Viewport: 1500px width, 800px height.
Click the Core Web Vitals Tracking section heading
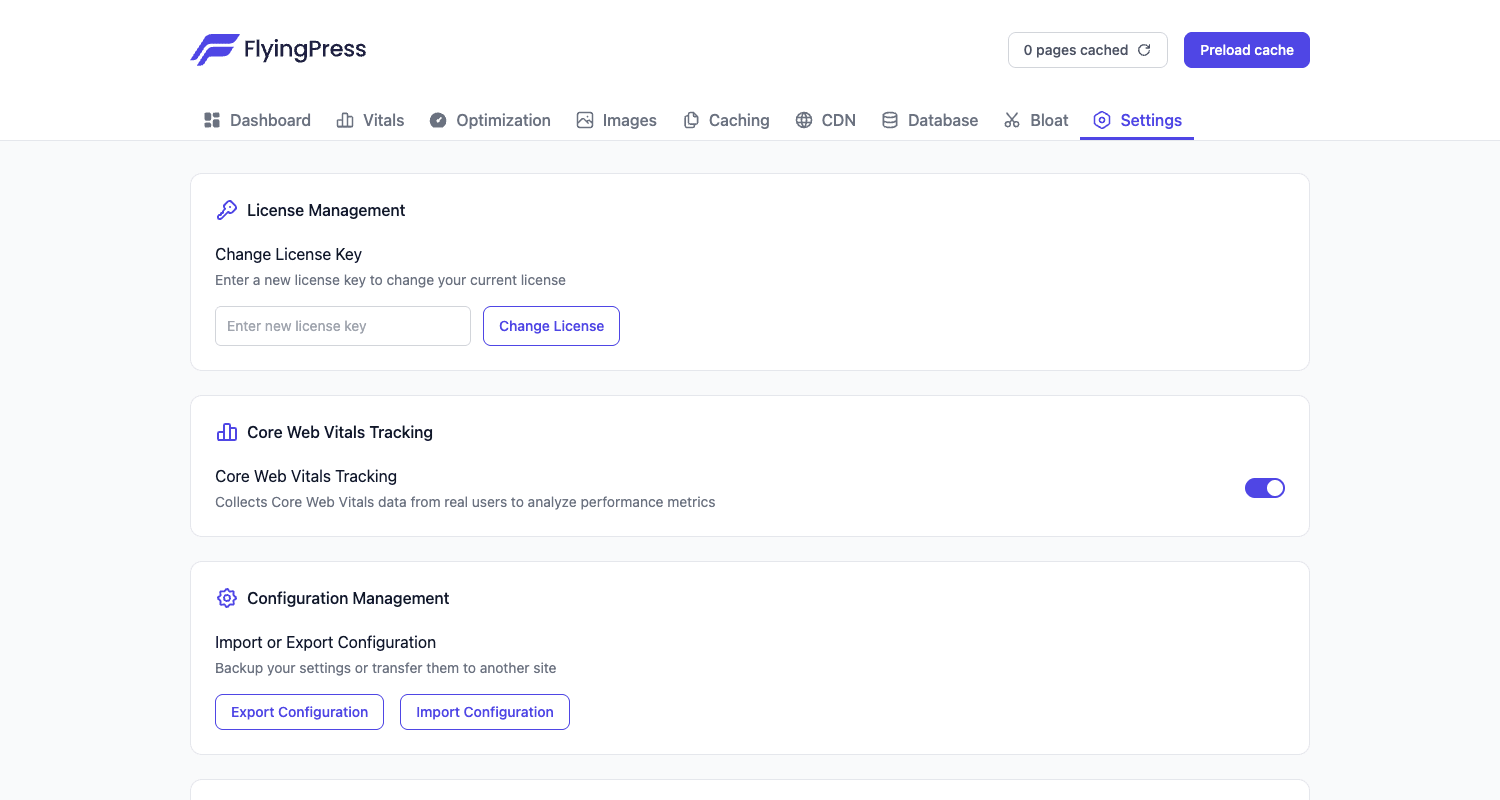(340, 432)
